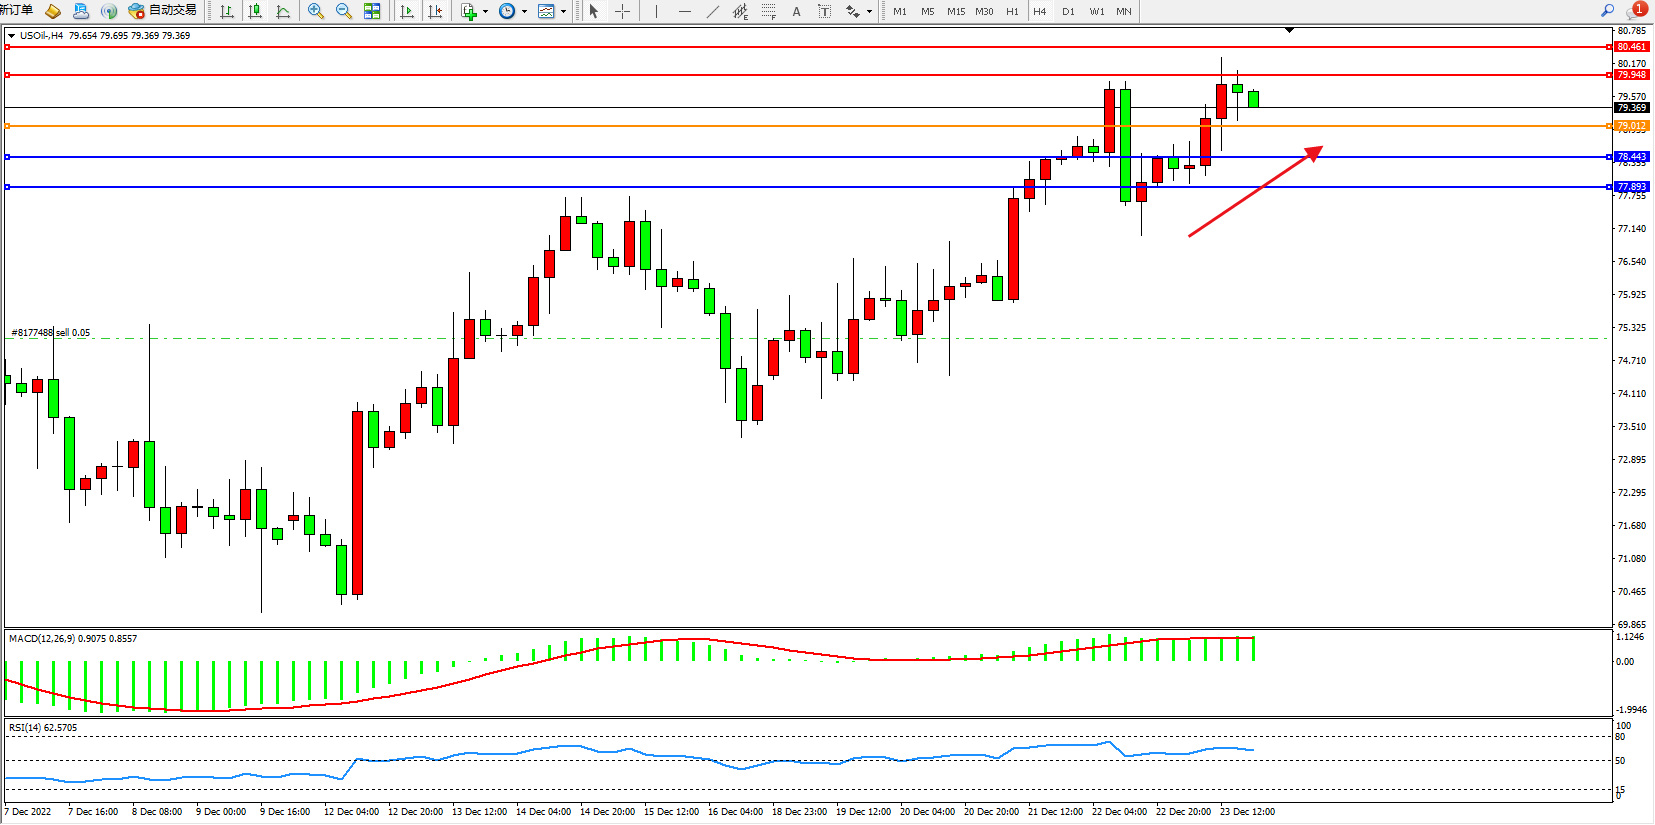Expand the periods clock dropdown arrow
The height and width of the screenshot is (825, 1655).
(524, 12)
